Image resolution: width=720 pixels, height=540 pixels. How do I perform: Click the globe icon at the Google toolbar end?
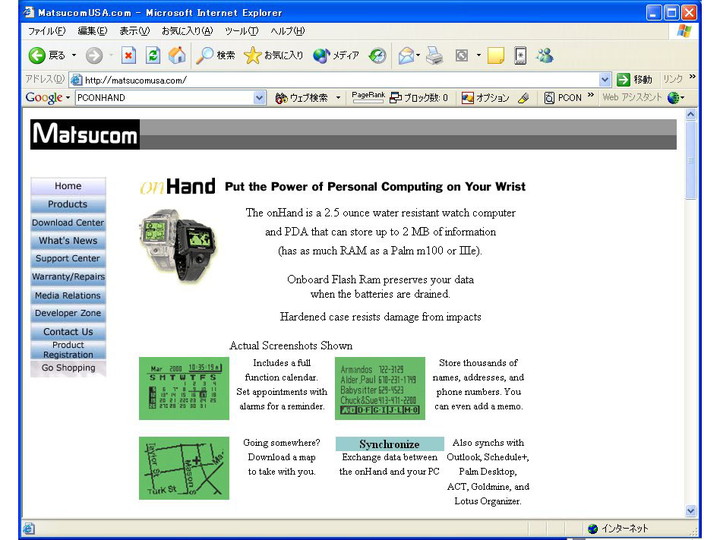click(673, 98)
